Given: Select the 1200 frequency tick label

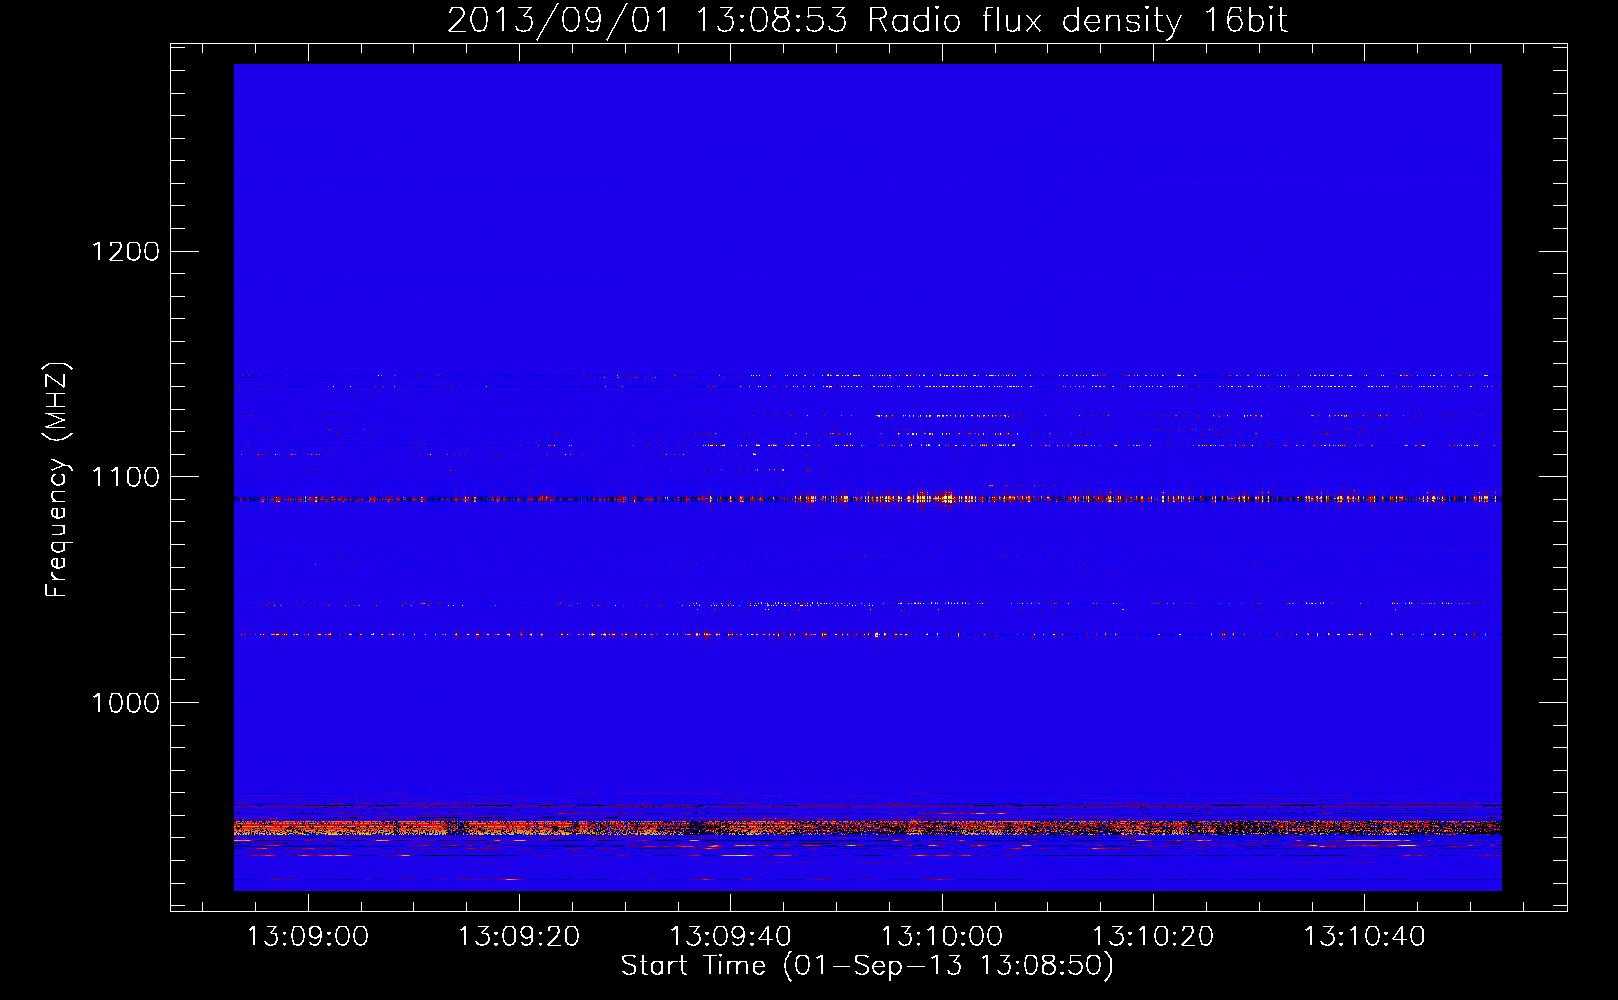Looking at the screenshot, I should coord(126,251).
